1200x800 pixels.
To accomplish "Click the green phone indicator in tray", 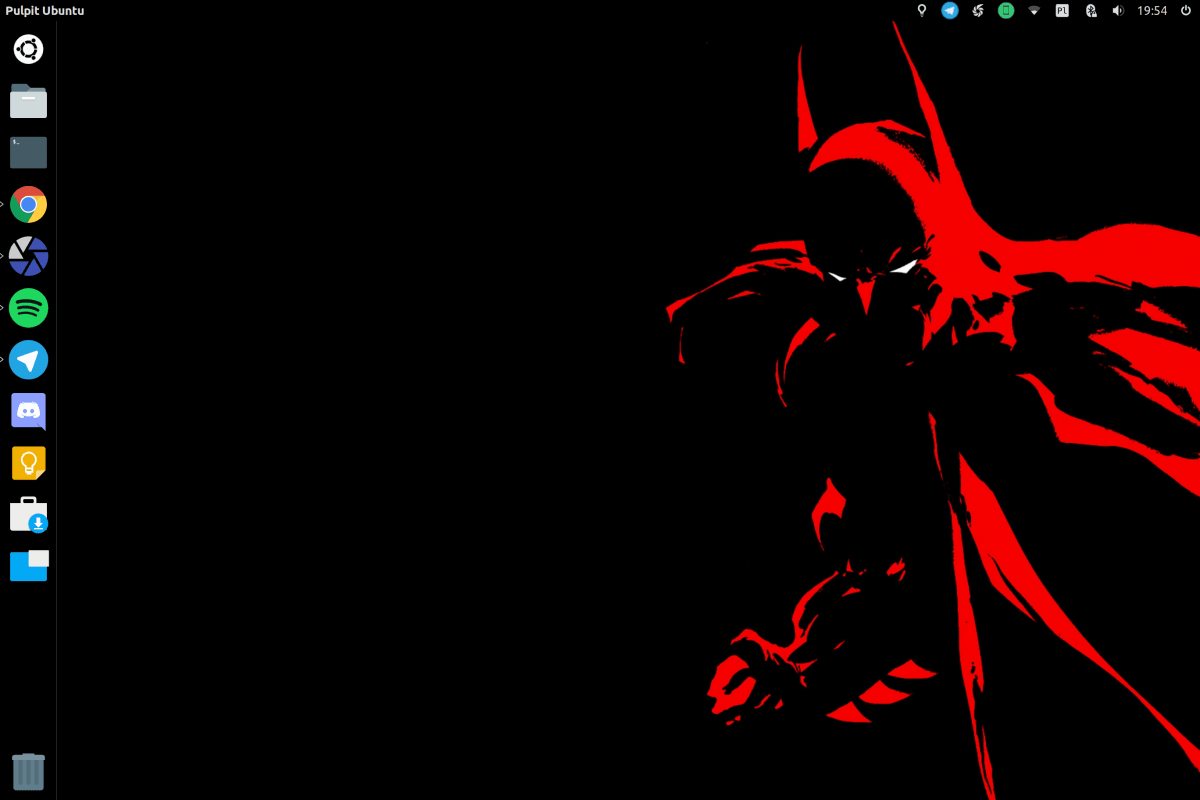I will click(x=1006, y=10).
